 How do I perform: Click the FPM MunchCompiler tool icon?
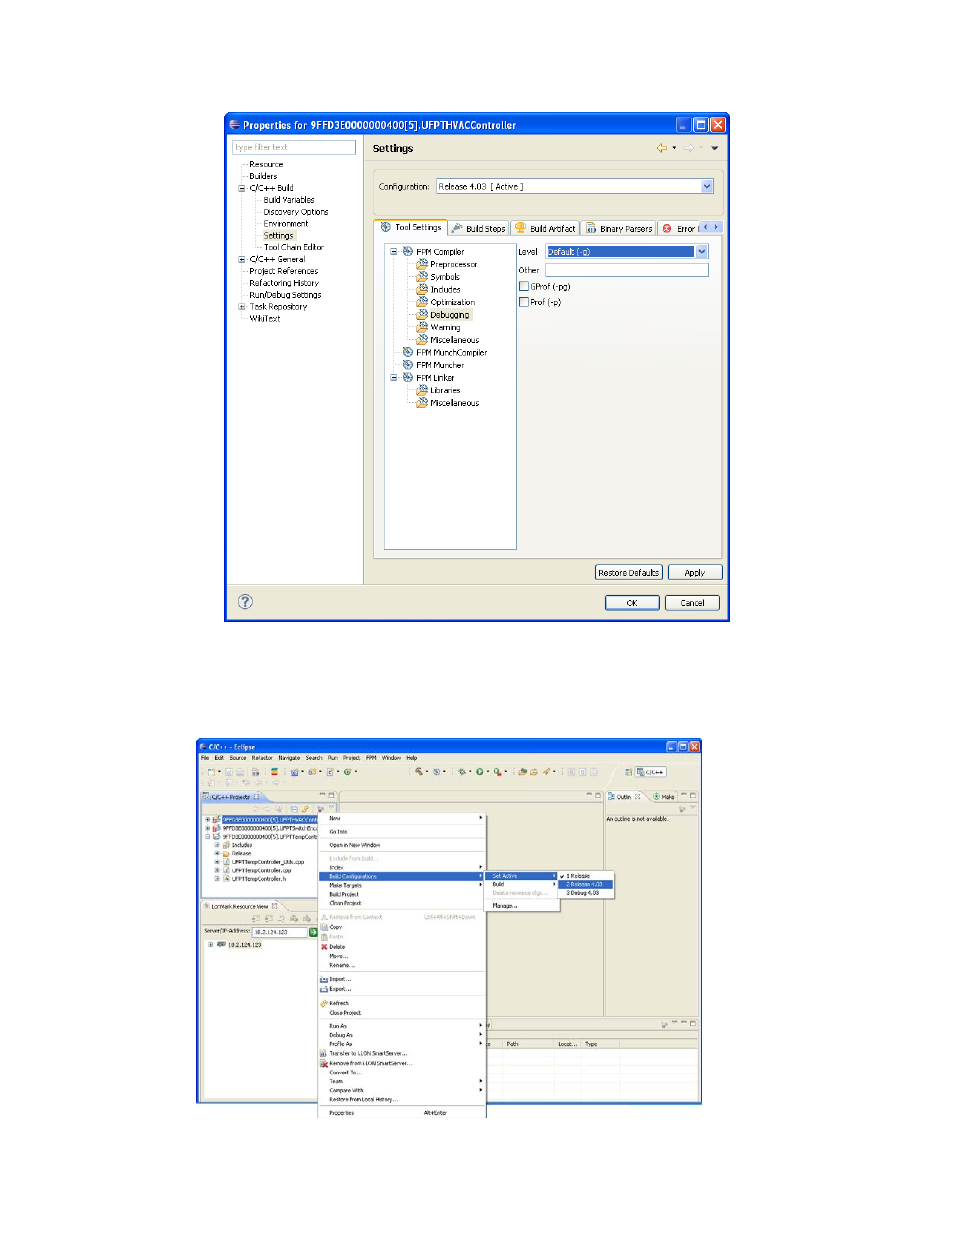click(408, 352)
